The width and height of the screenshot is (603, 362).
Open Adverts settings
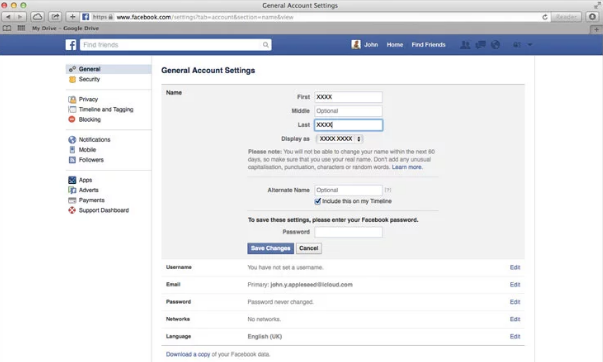(88, 190)
